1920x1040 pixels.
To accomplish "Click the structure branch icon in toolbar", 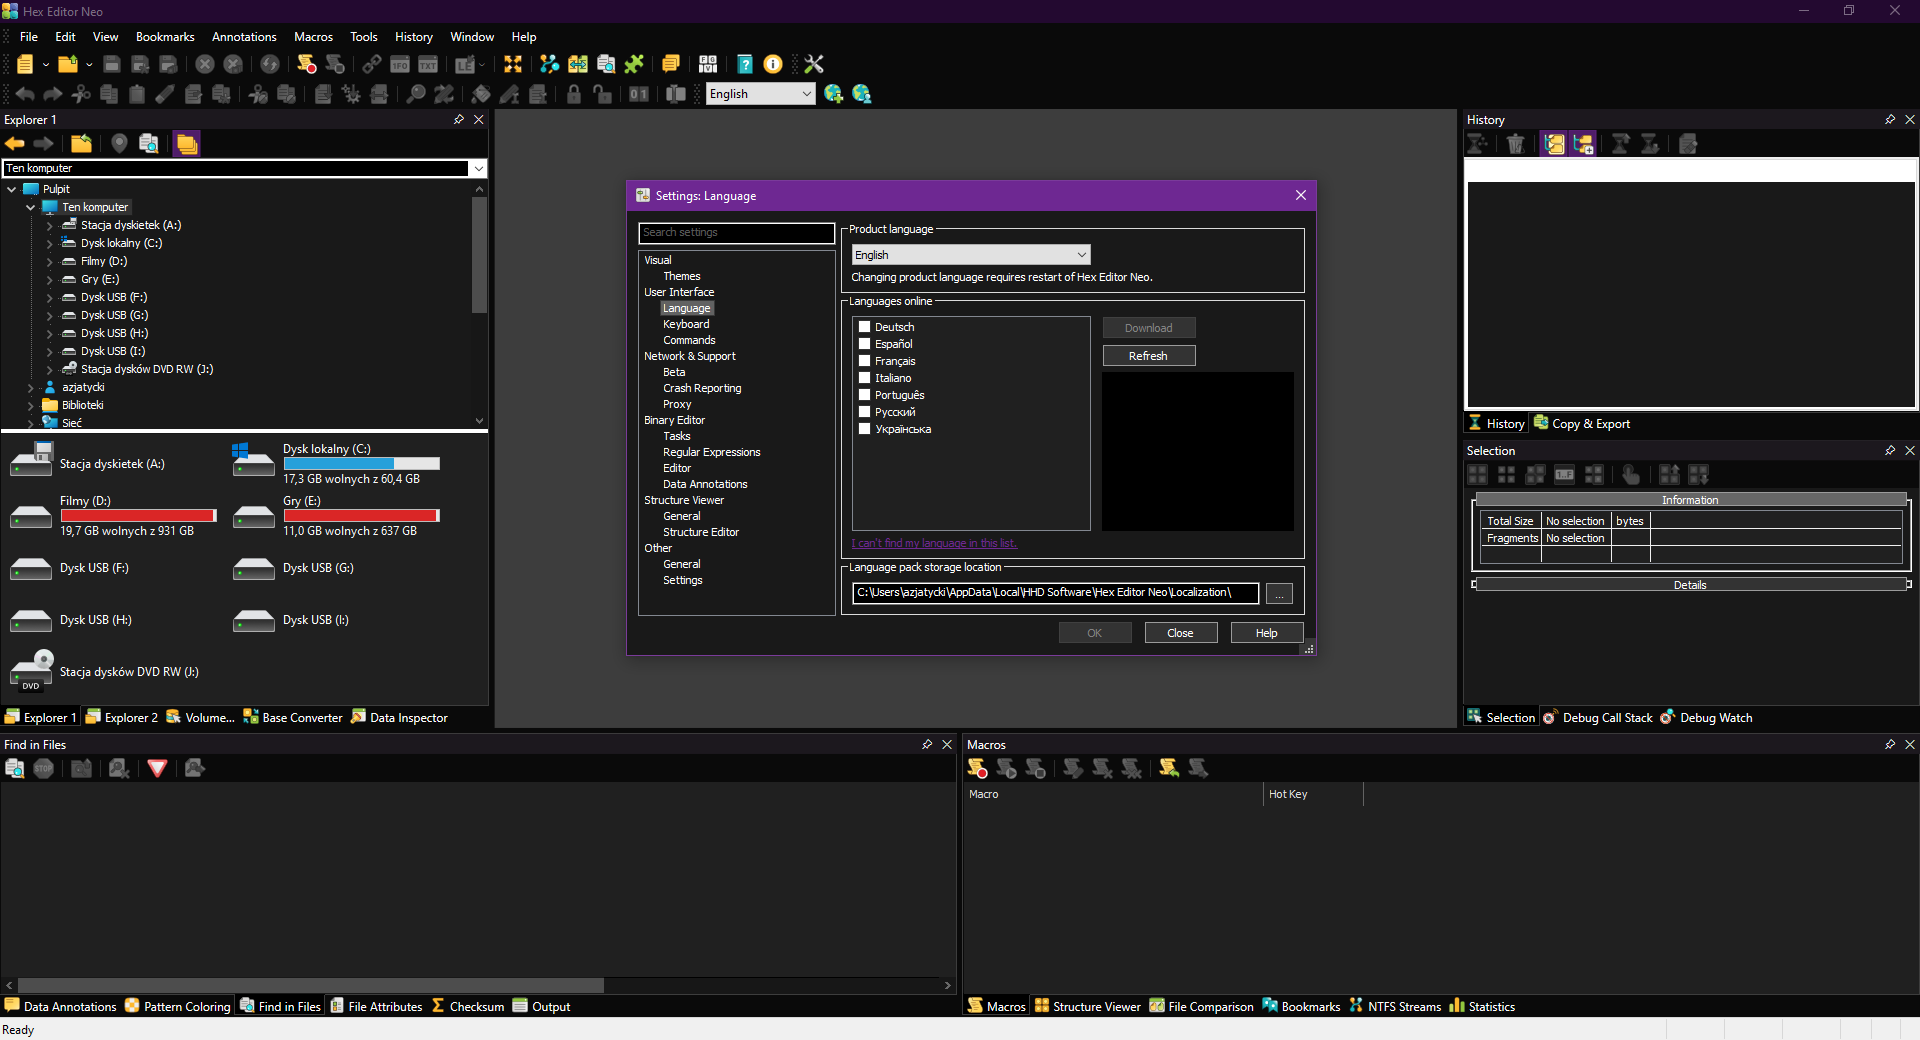I will [549, 64].
